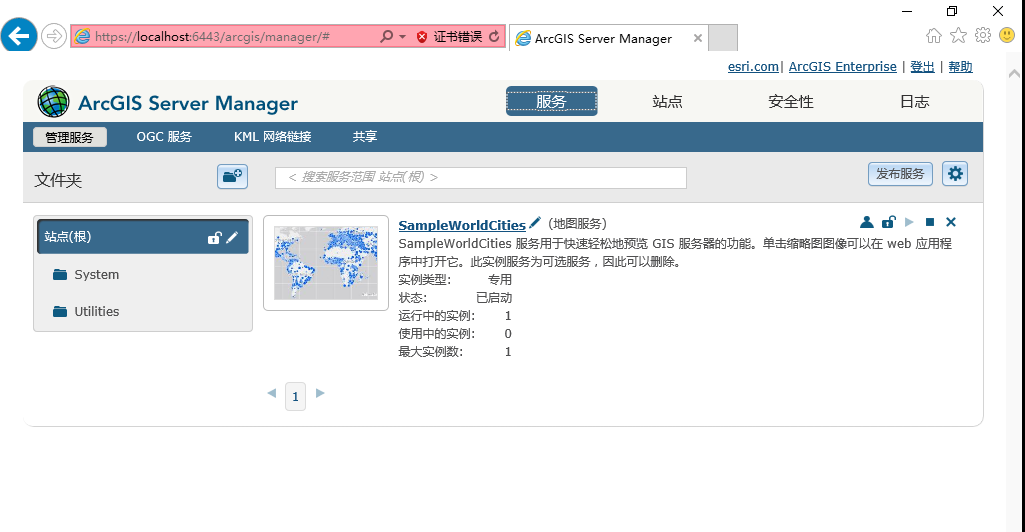The width and height of the screenshot is (1025, 532).
Task: Click the browser home icon
Action: point(933,35)
